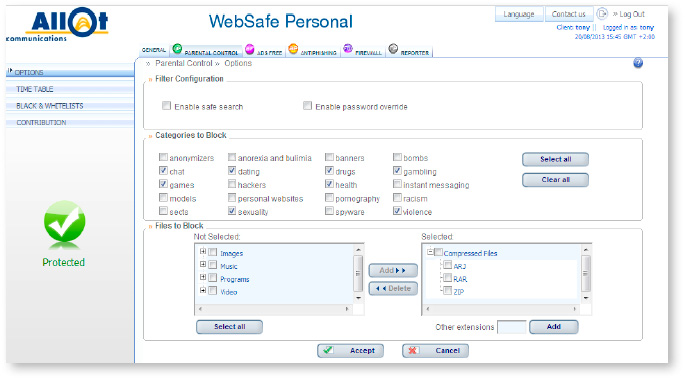Click the Not Selected list horizontal scrollbar
The width and height of the screenshot is (685, 378).
tap(274, 309)
